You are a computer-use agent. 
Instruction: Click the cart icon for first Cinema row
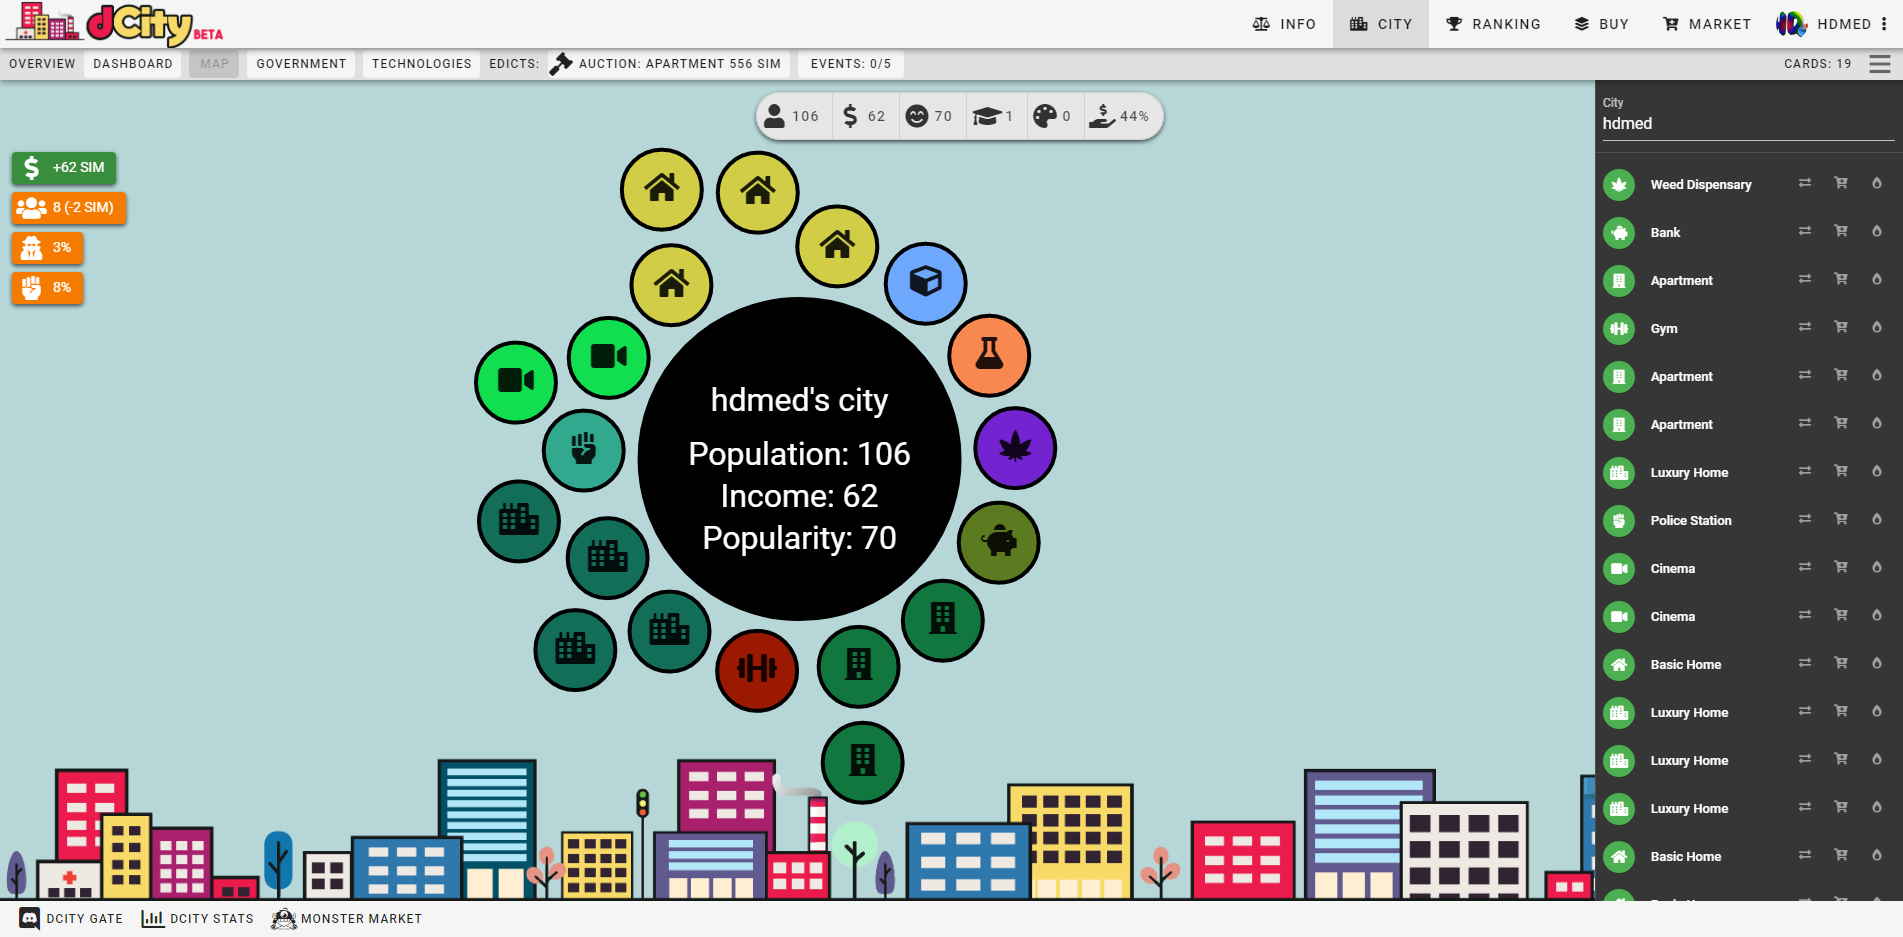coord(1841,567)
